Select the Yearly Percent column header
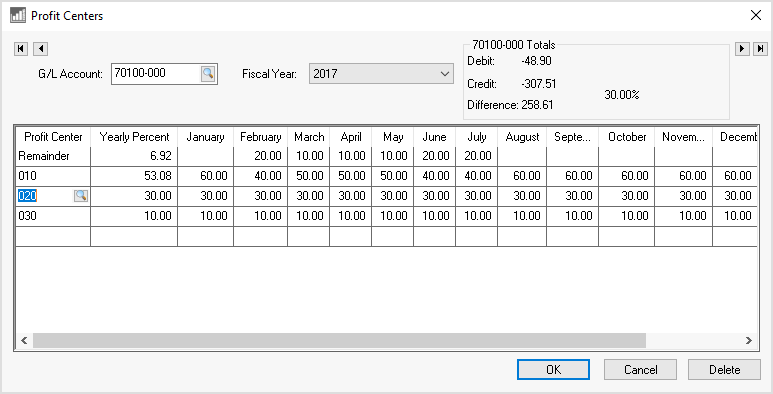 point(134,137)
